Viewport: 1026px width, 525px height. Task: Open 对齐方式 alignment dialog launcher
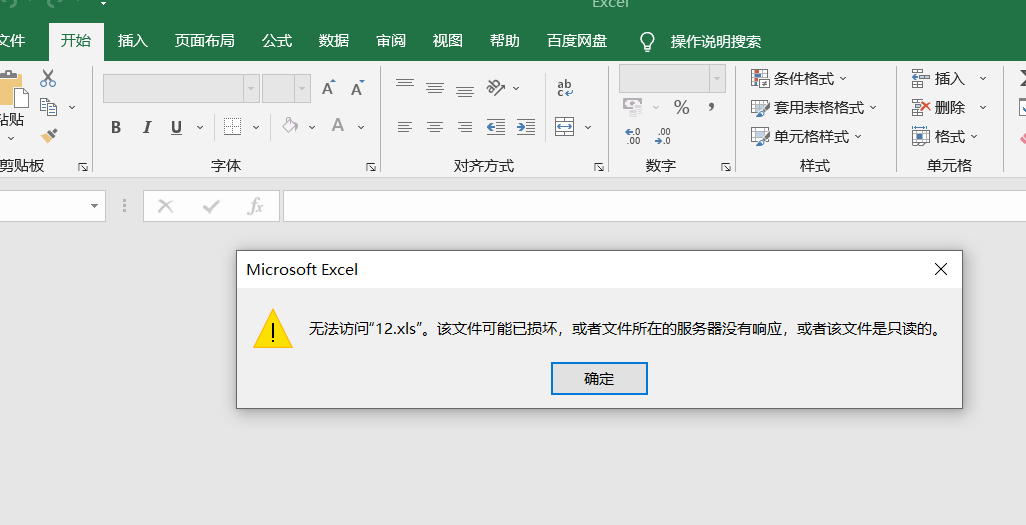[599, 168]
